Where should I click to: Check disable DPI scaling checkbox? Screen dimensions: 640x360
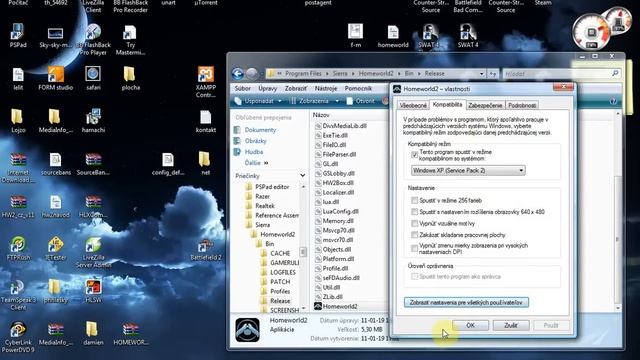[415, 248]
